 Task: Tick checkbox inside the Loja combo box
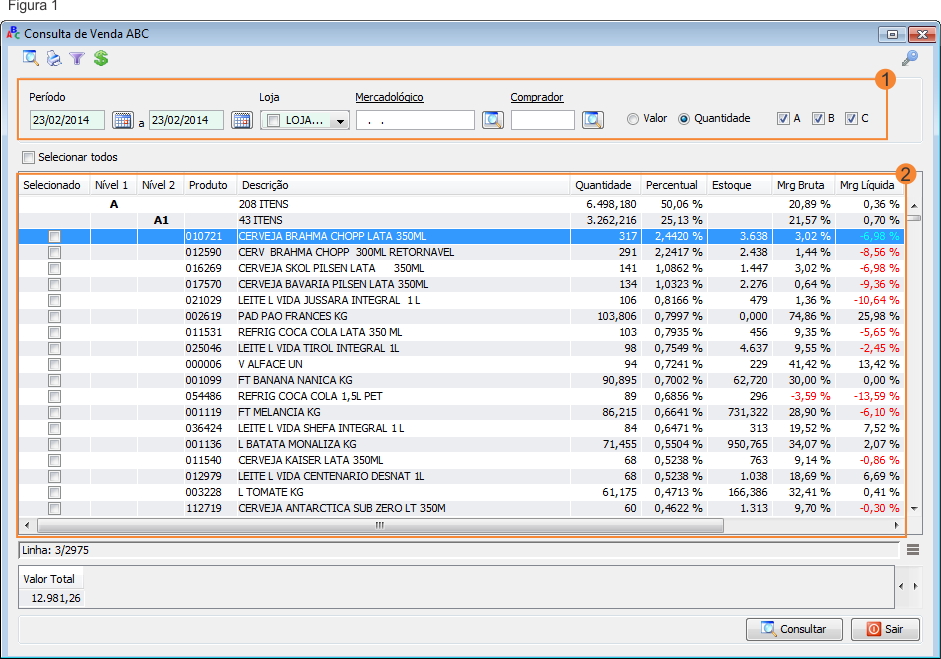tap(274, 121)
